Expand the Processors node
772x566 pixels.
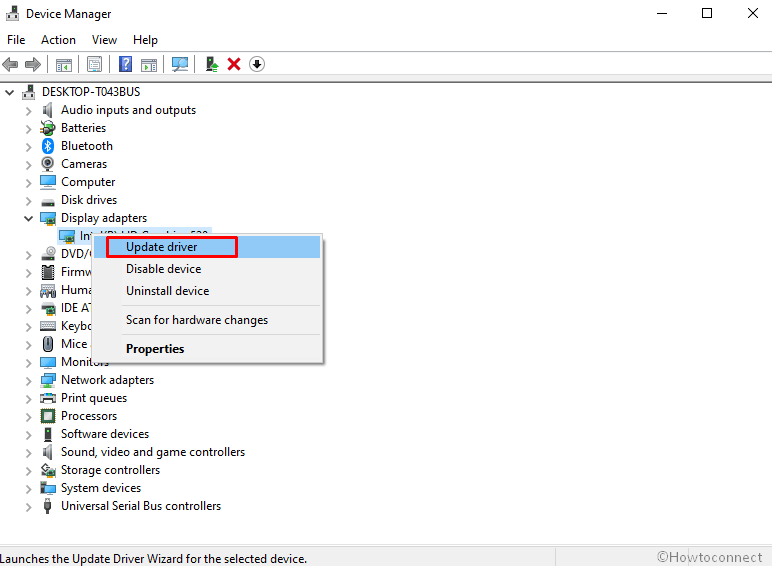tap(29, 417)
